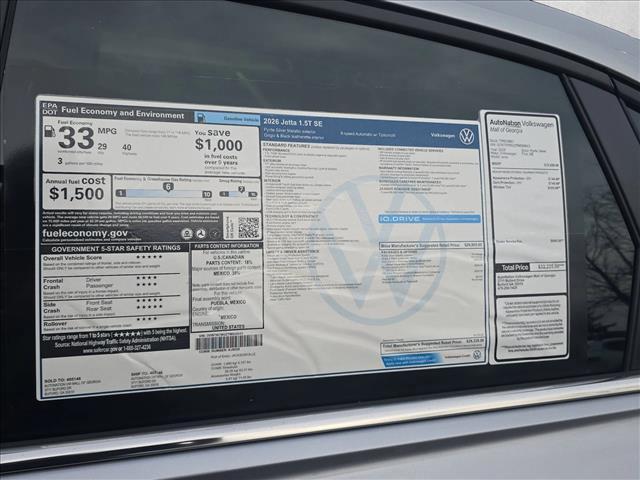Open the fueleconomy.gov link
Viewport: 640px width, 480px height.
tap(85, 233)
